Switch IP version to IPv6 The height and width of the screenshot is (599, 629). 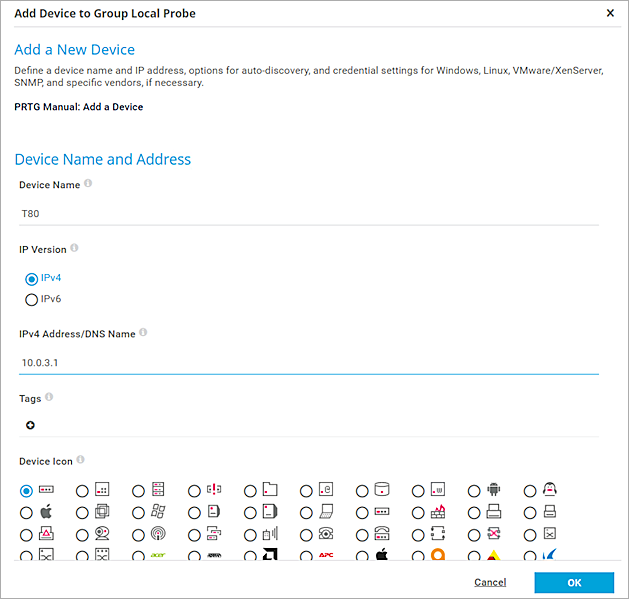pos(32,299)
